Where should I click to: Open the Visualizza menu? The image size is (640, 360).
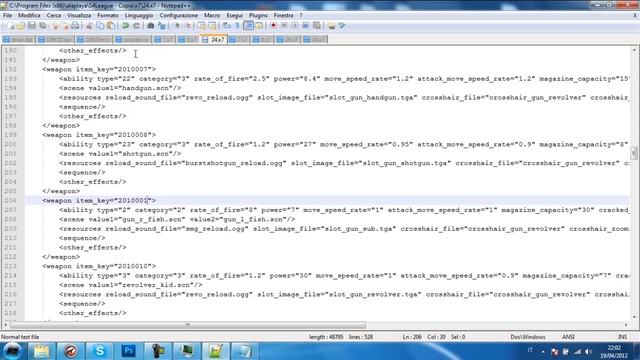coord(79,16)
